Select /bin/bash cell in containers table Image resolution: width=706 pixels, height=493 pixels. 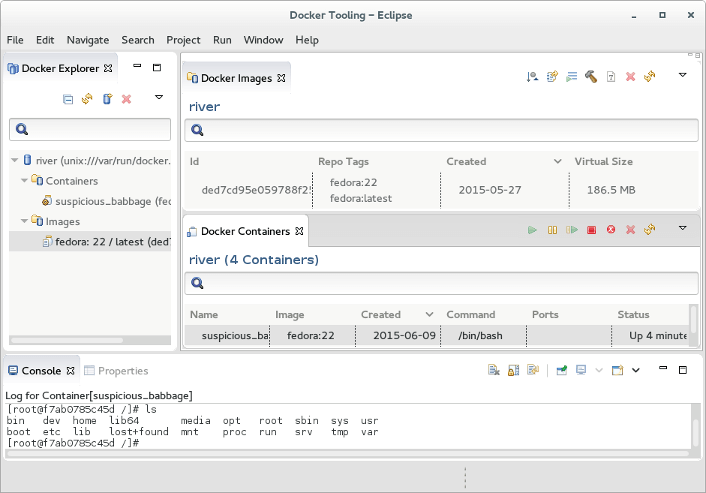[480, 336]
